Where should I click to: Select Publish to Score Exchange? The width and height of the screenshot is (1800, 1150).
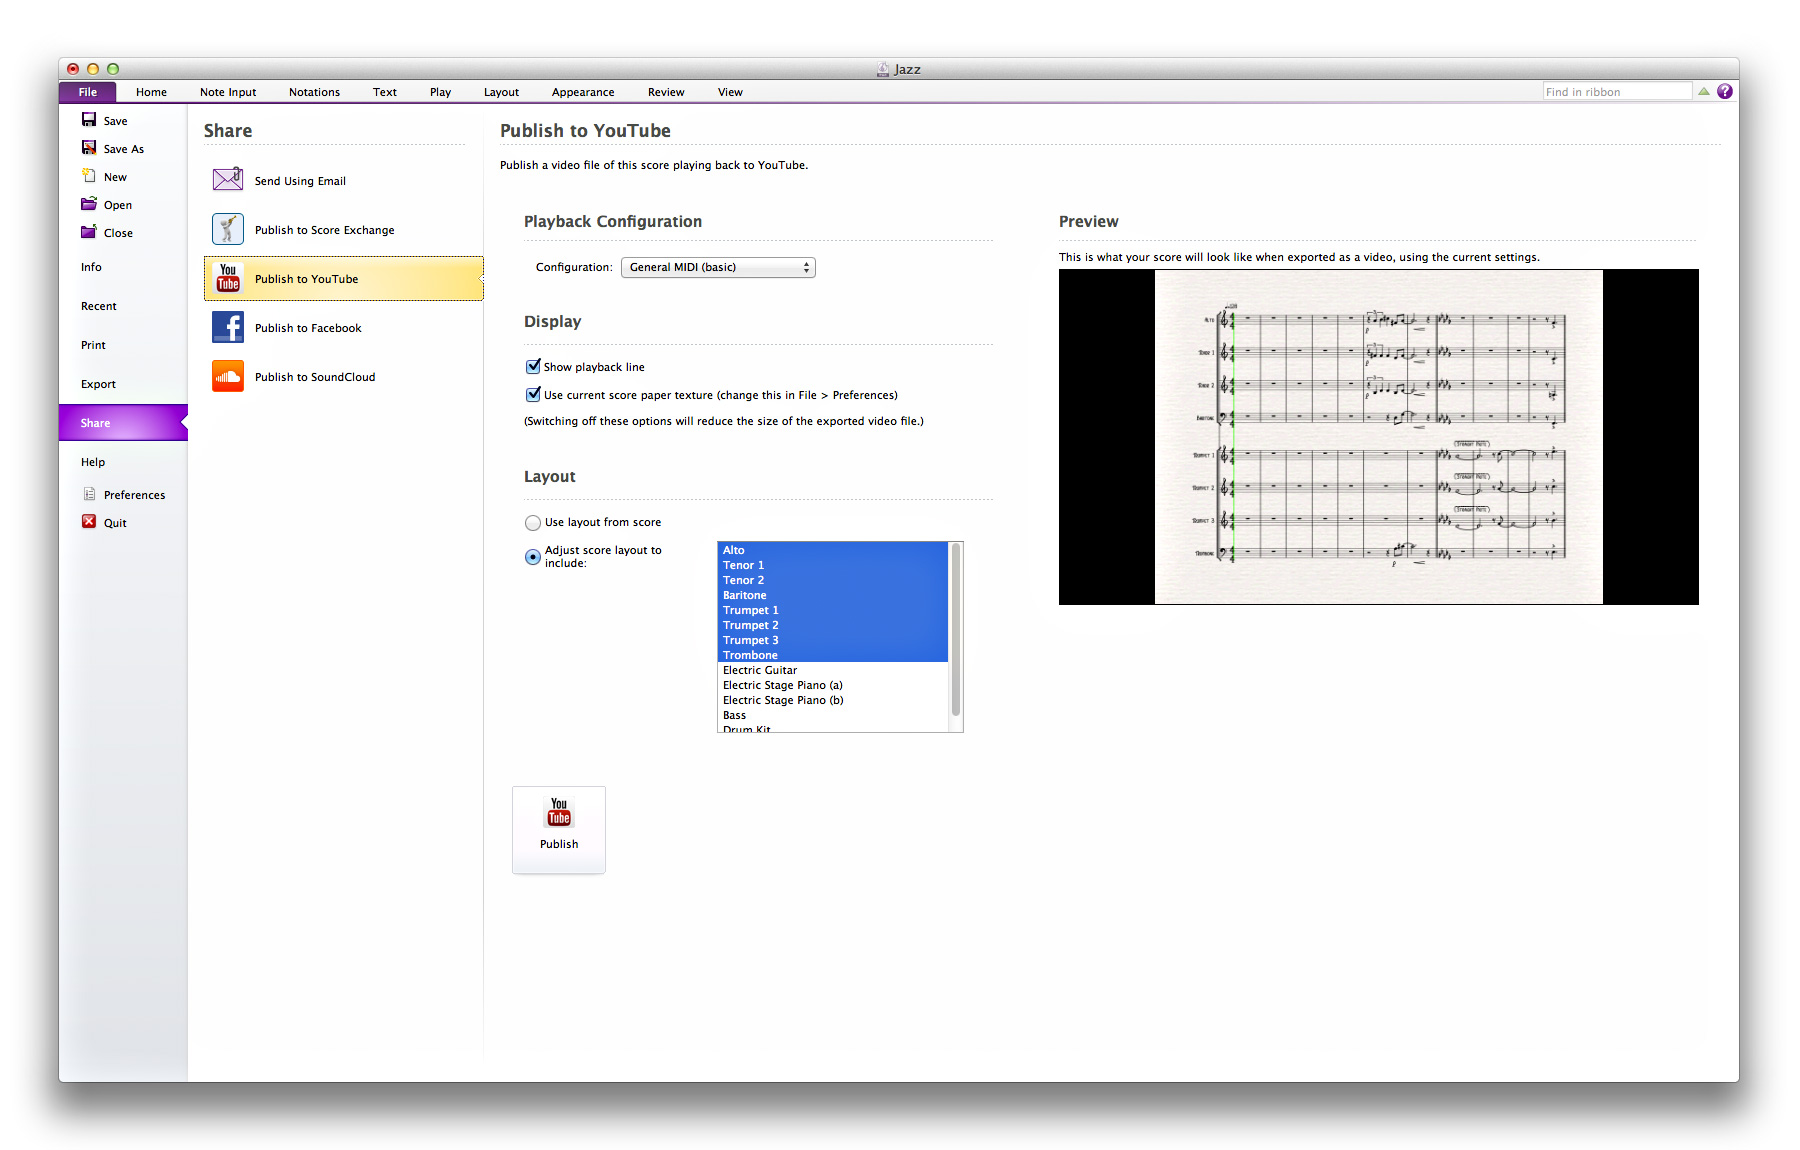pos(344,229)
